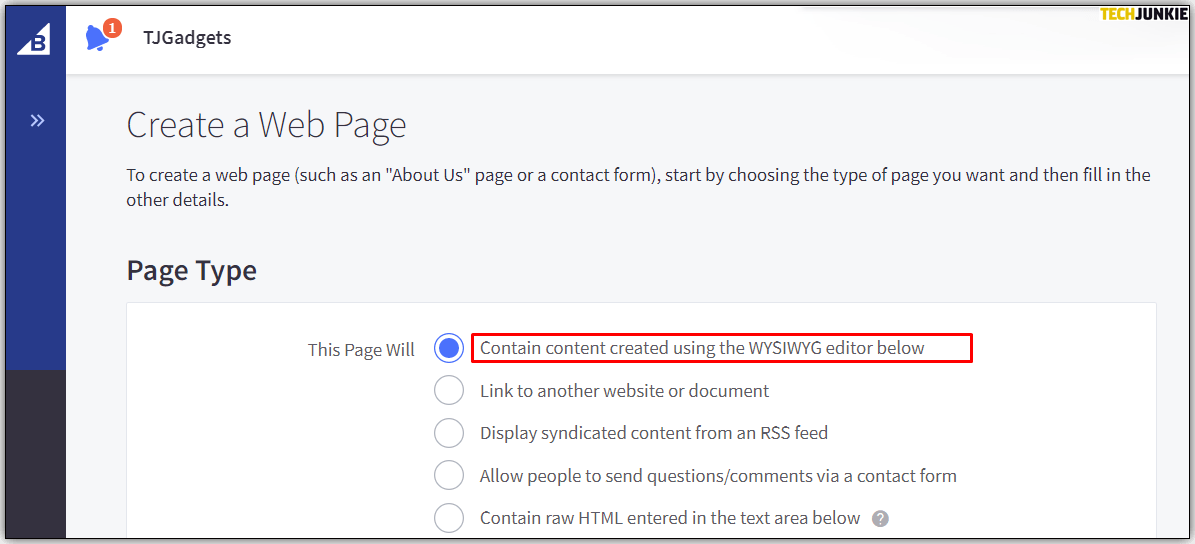Click the help icon beside raw HTML option
This screenshot has height=544, width=1195.
(880, 518)
